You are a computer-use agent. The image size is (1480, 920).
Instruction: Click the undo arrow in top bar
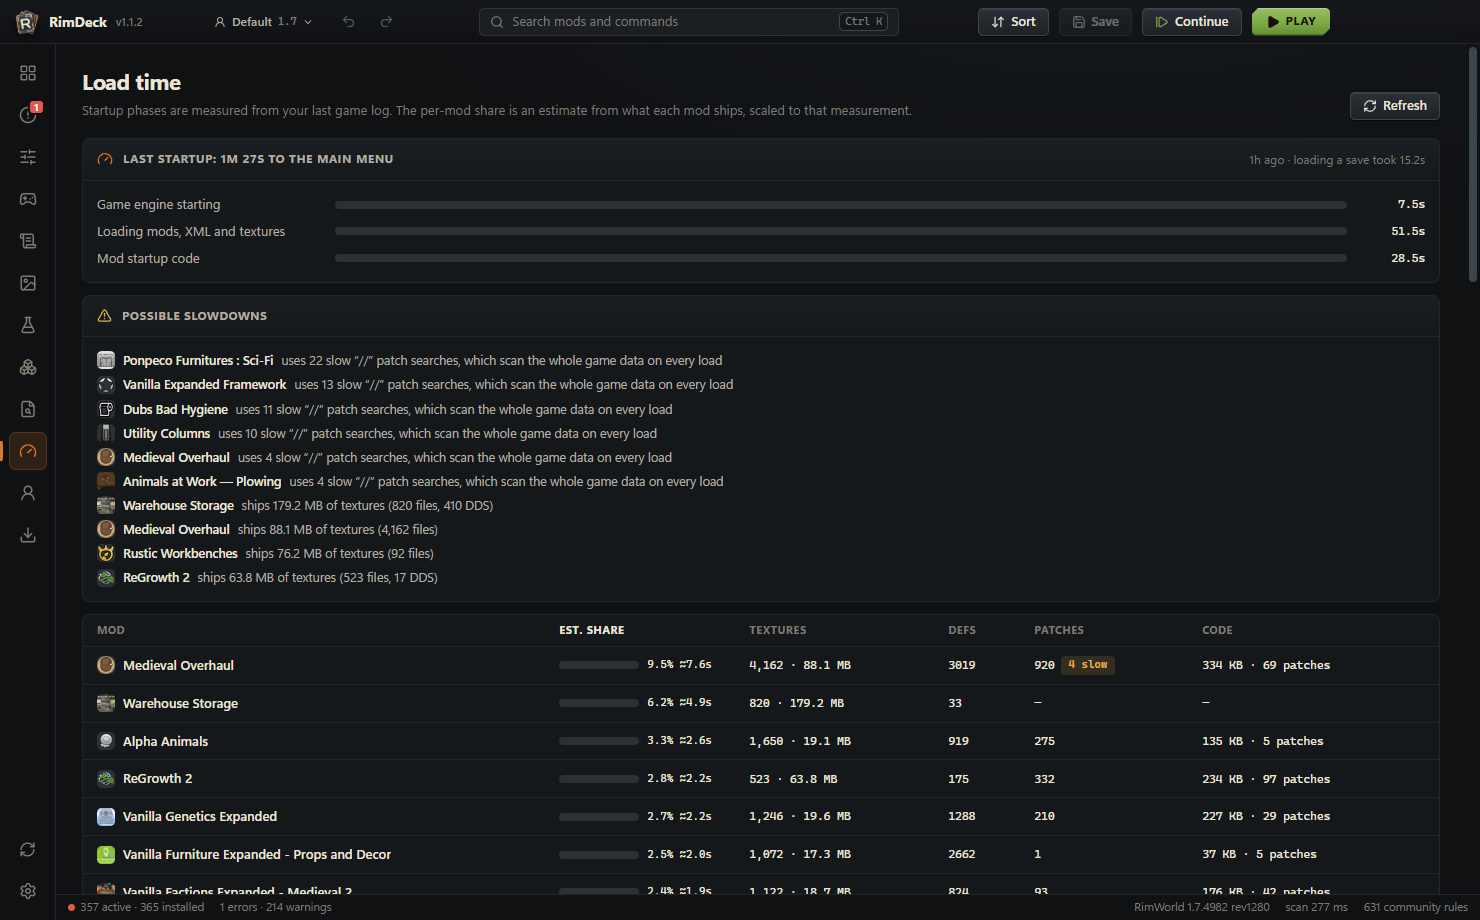point(349,22)
